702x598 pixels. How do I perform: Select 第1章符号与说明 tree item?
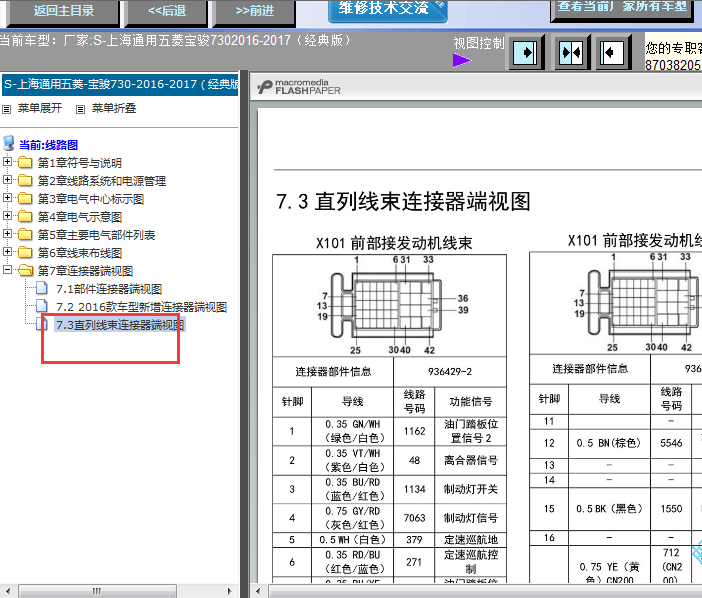coord(80,163)
